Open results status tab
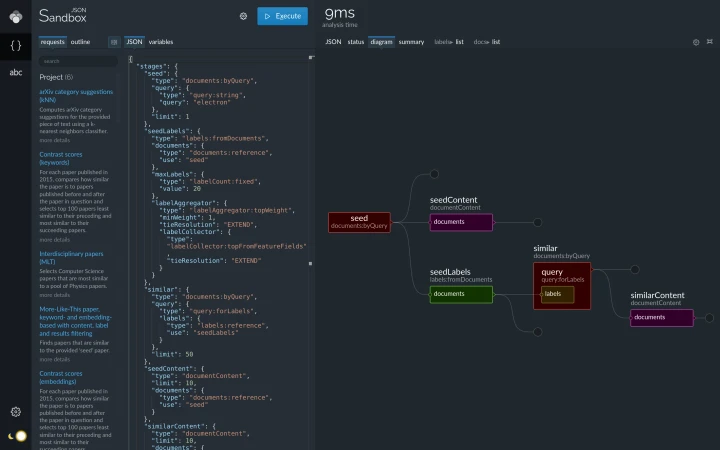The image size is (720, 450). [x=355, y=42]
